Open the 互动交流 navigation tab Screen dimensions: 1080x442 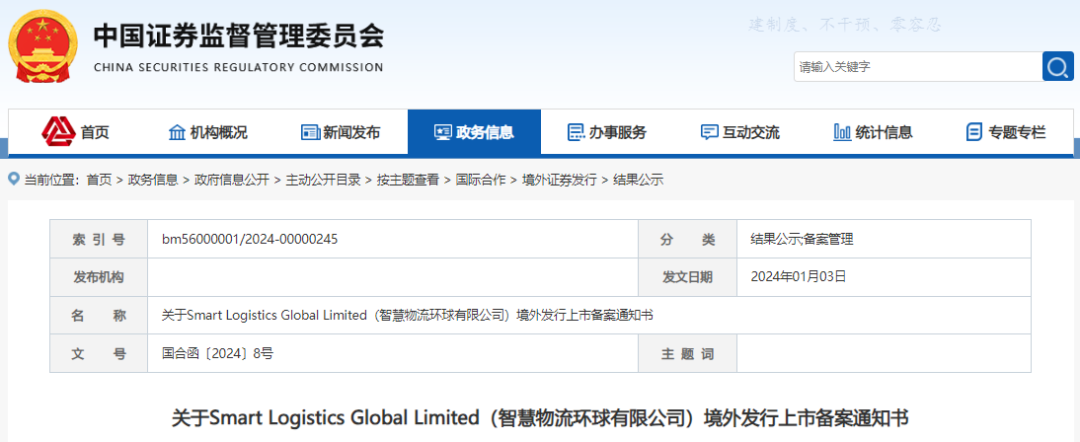tap(740, 132)
